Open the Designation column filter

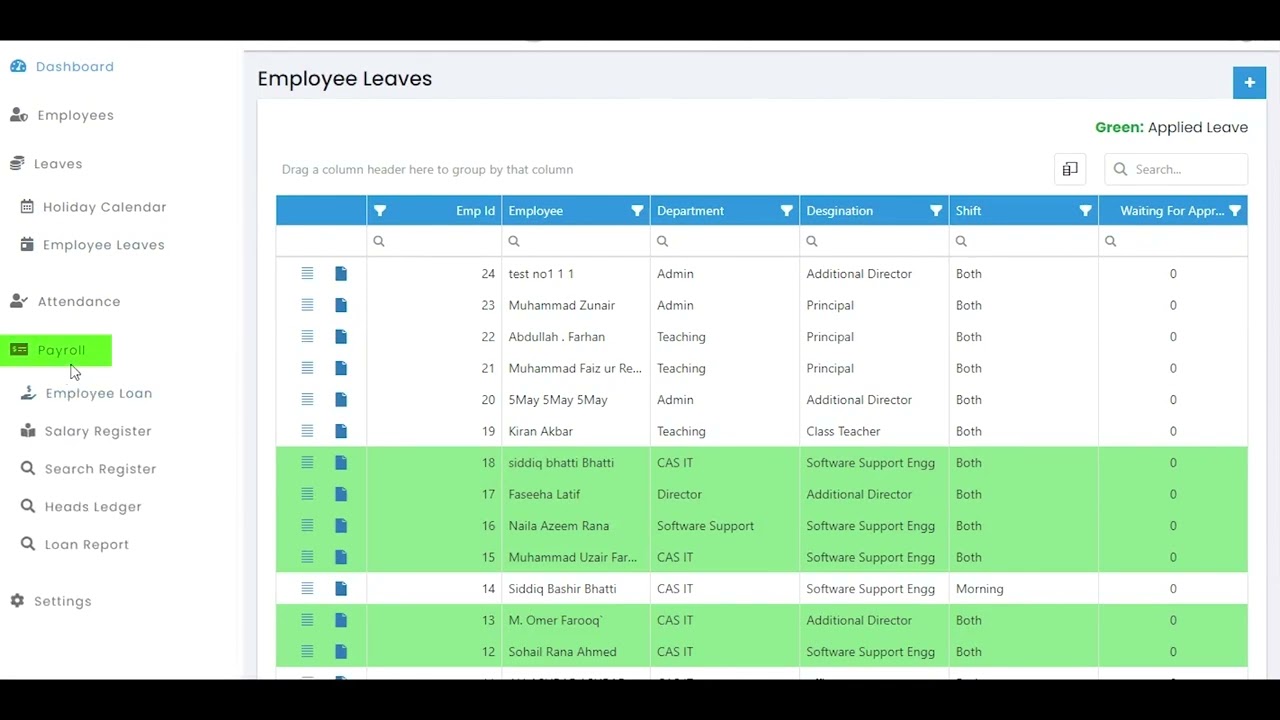pyautogui.click(x=936, y=211)
